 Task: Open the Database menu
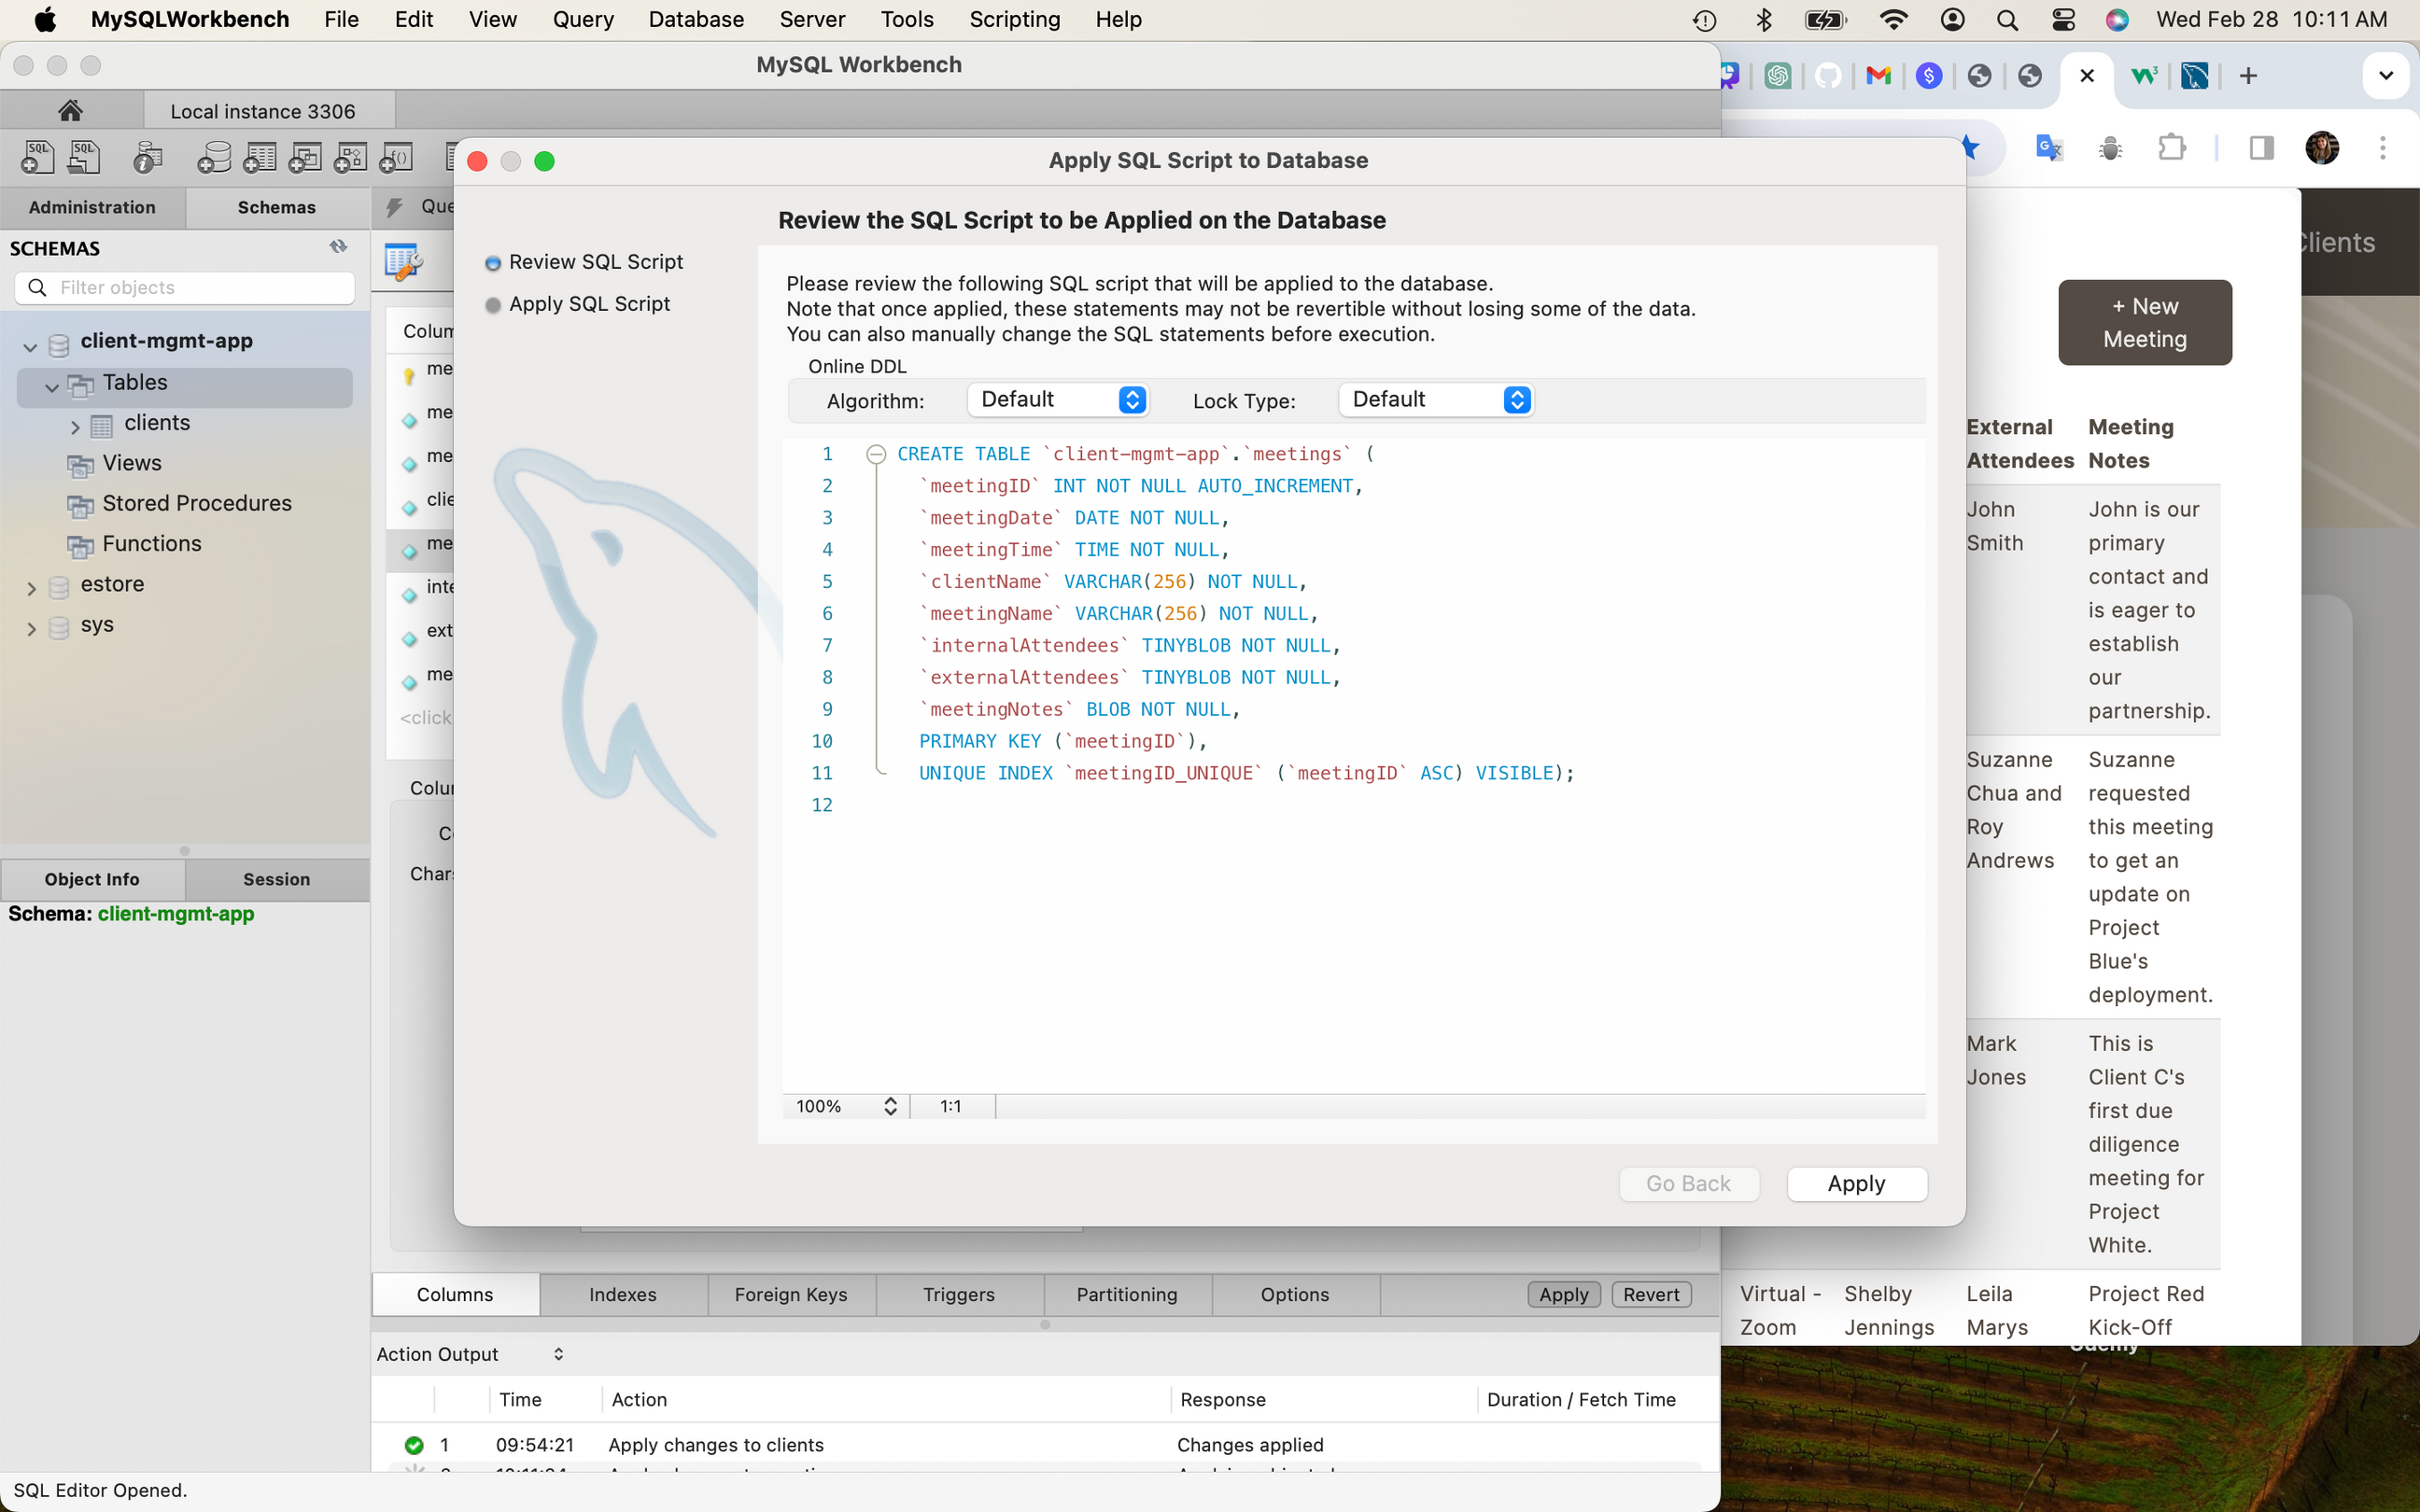[x=696, y=19]
